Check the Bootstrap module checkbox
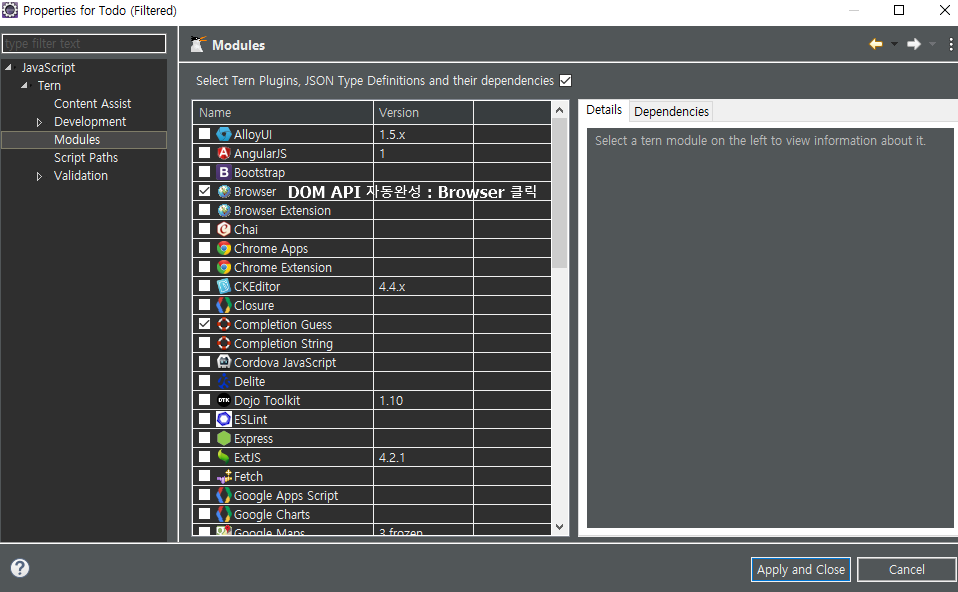Image resolution: width=958 pixels, height=592 pixels. point(205,172)
